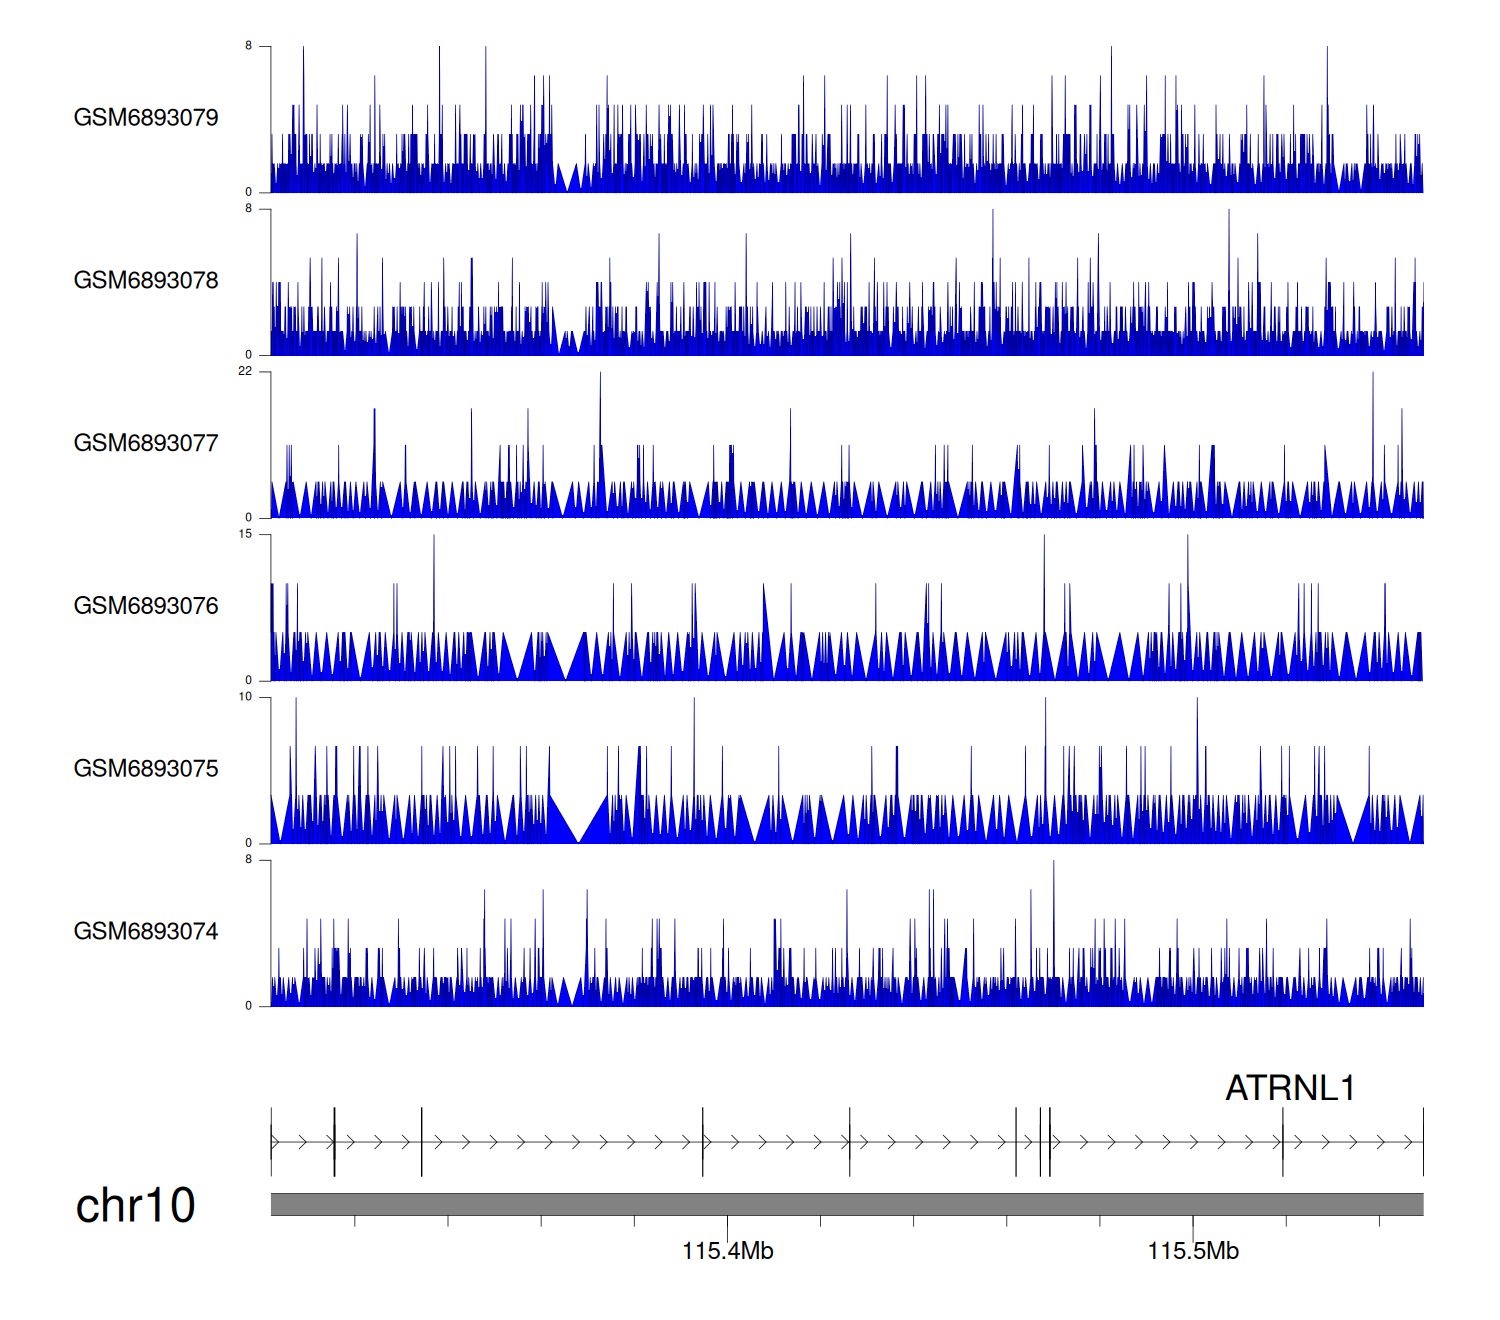Click the 115.5Mb axis position label
Image resolution: width=1500 pixels, height=1320 pixels.
pos(1192,1251)
